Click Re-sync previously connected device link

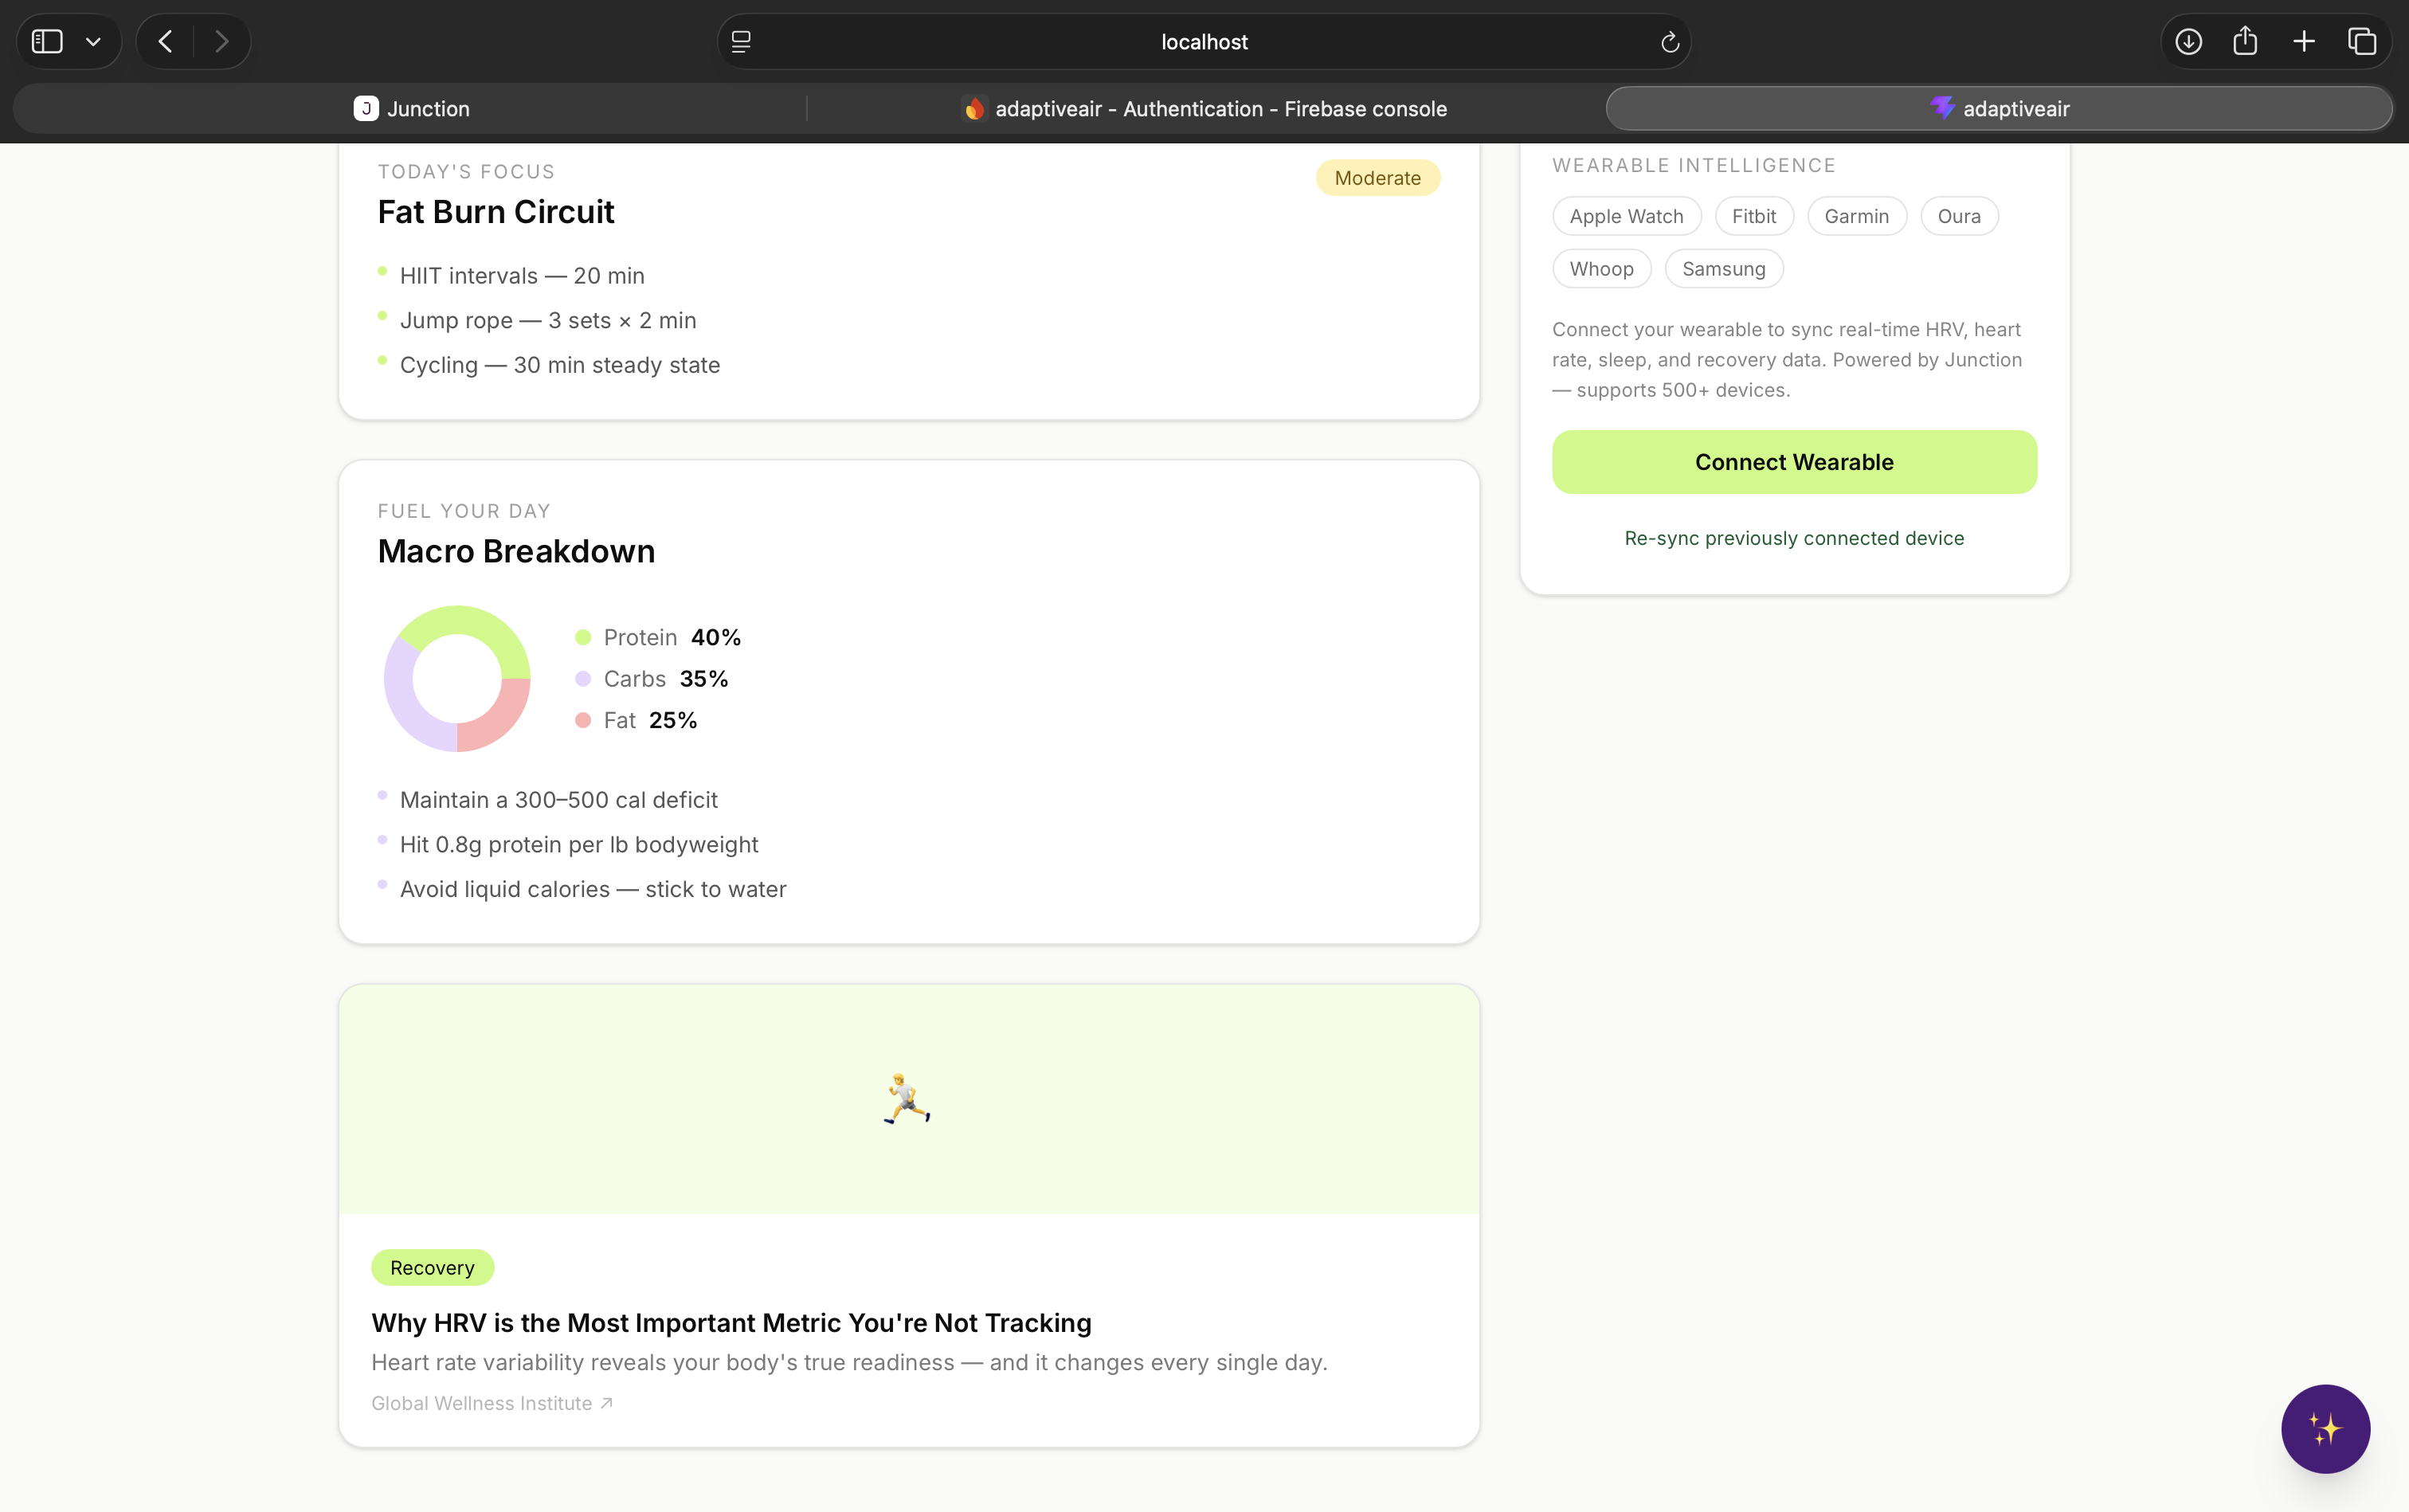click(x=1794, y=538)
